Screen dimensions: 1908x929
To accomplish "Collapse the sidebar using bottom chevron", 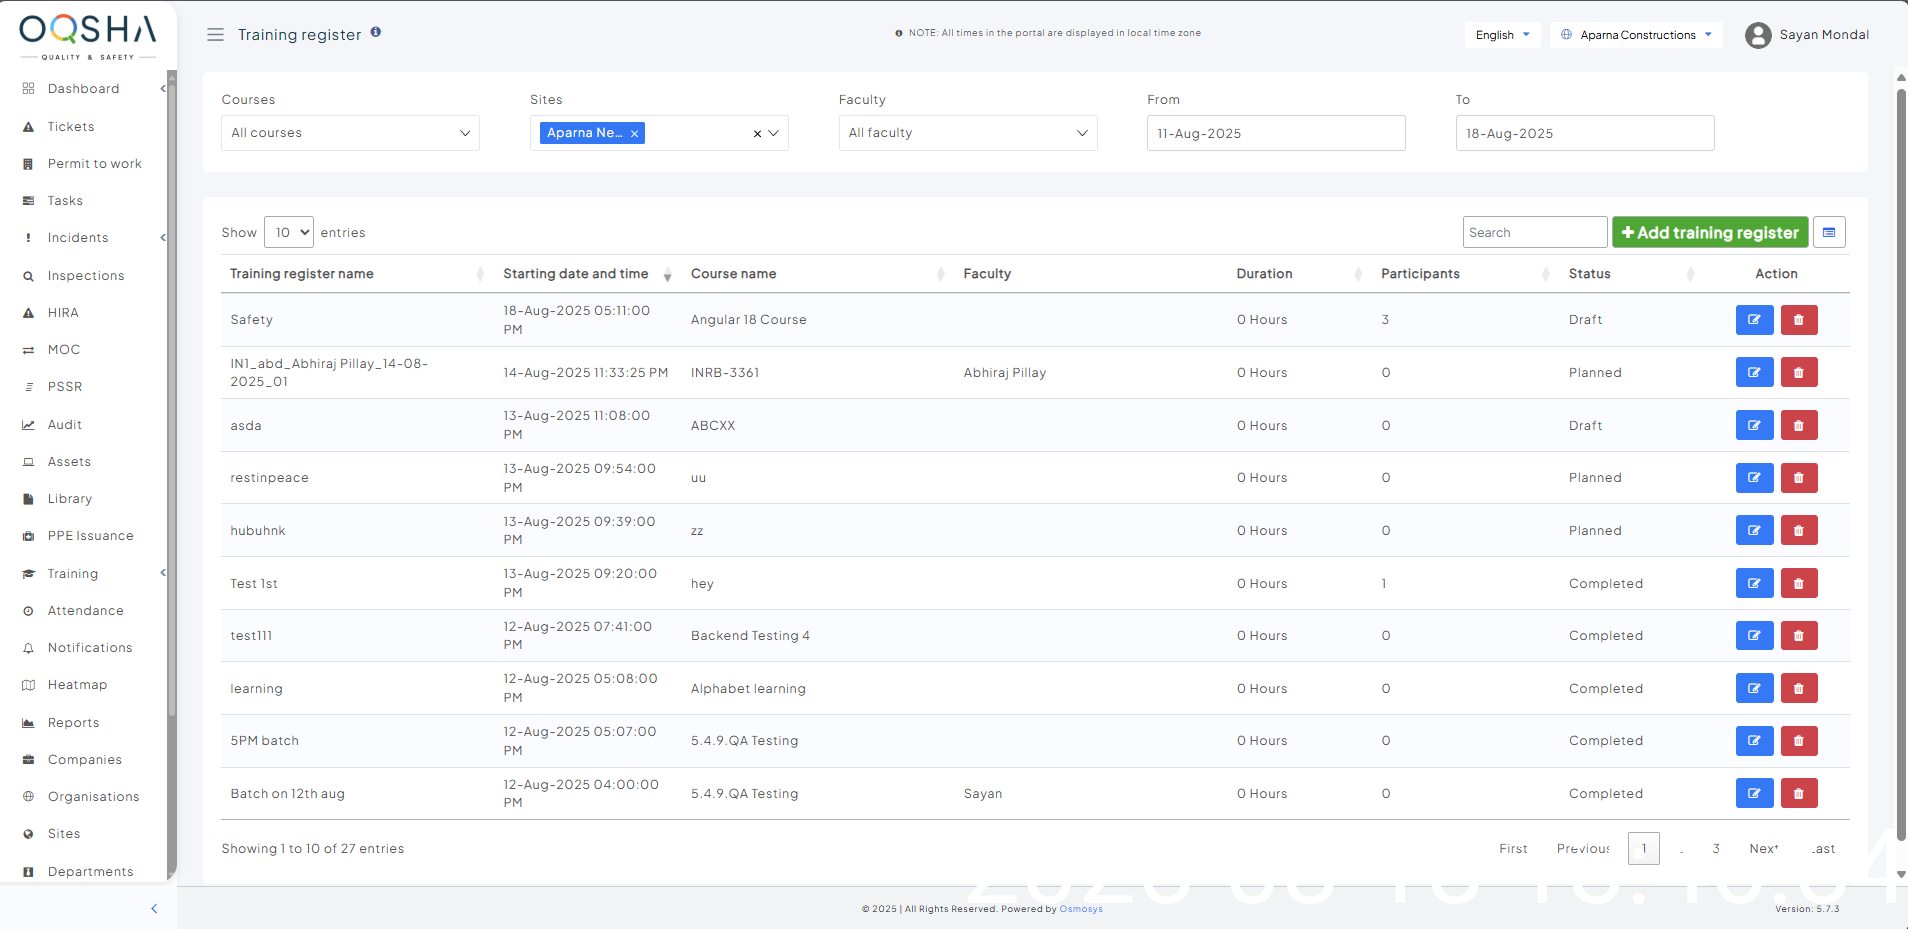I will coord(154,909).
